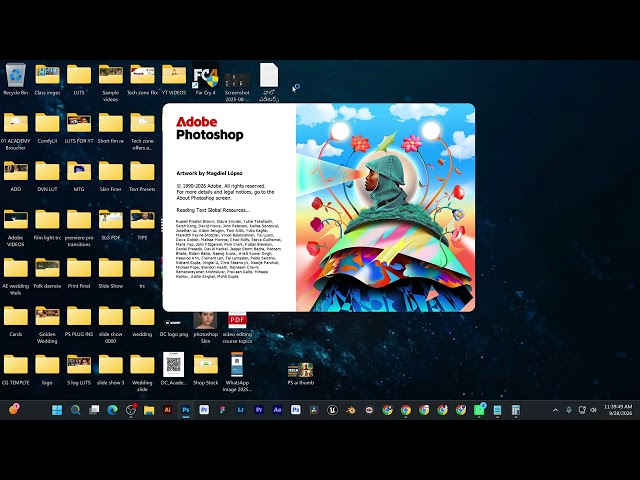Click the microphone tray icon

(x=569, y=410)
